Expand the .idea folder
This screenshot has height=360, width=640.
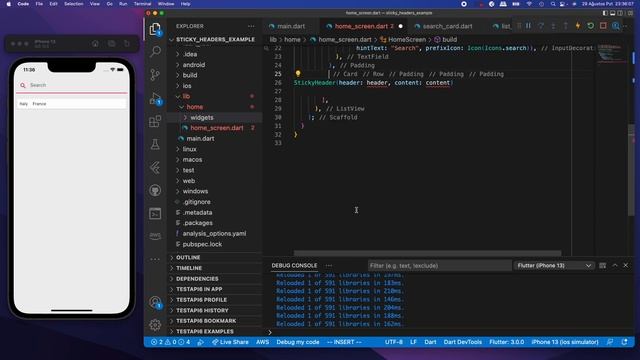[x=216, y=54]
